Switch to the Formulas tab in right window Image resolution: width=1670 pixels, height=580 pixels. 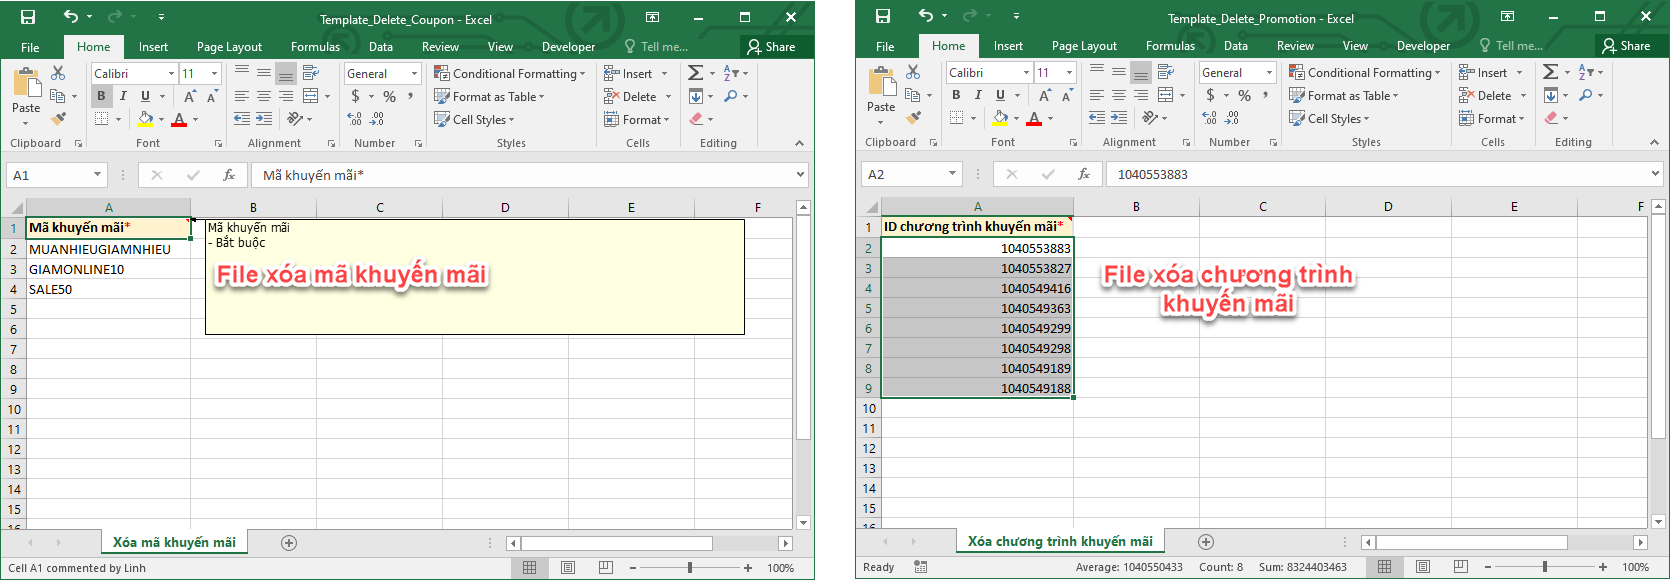tap(1170, 46)
